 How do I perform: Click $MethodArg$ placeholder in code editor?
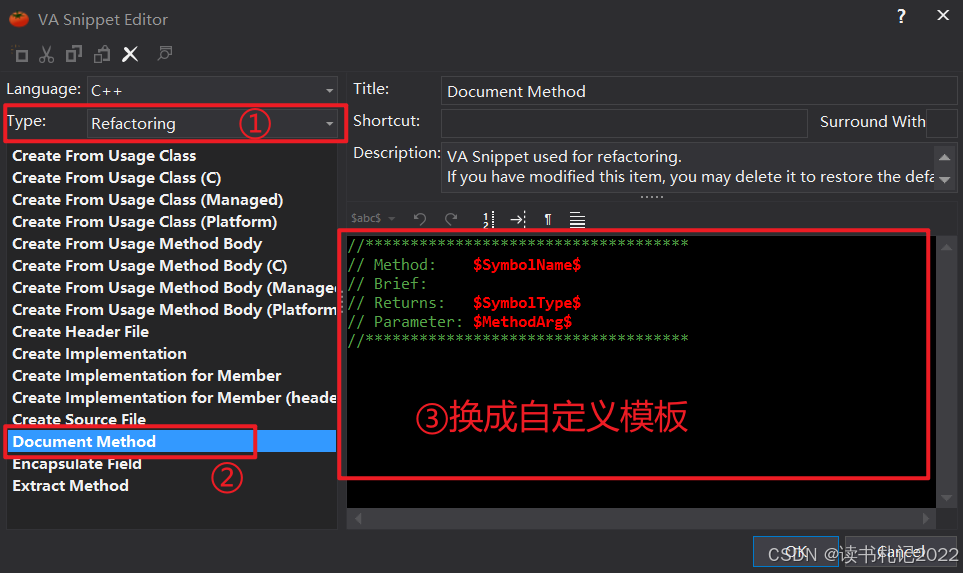pos(522,322)
